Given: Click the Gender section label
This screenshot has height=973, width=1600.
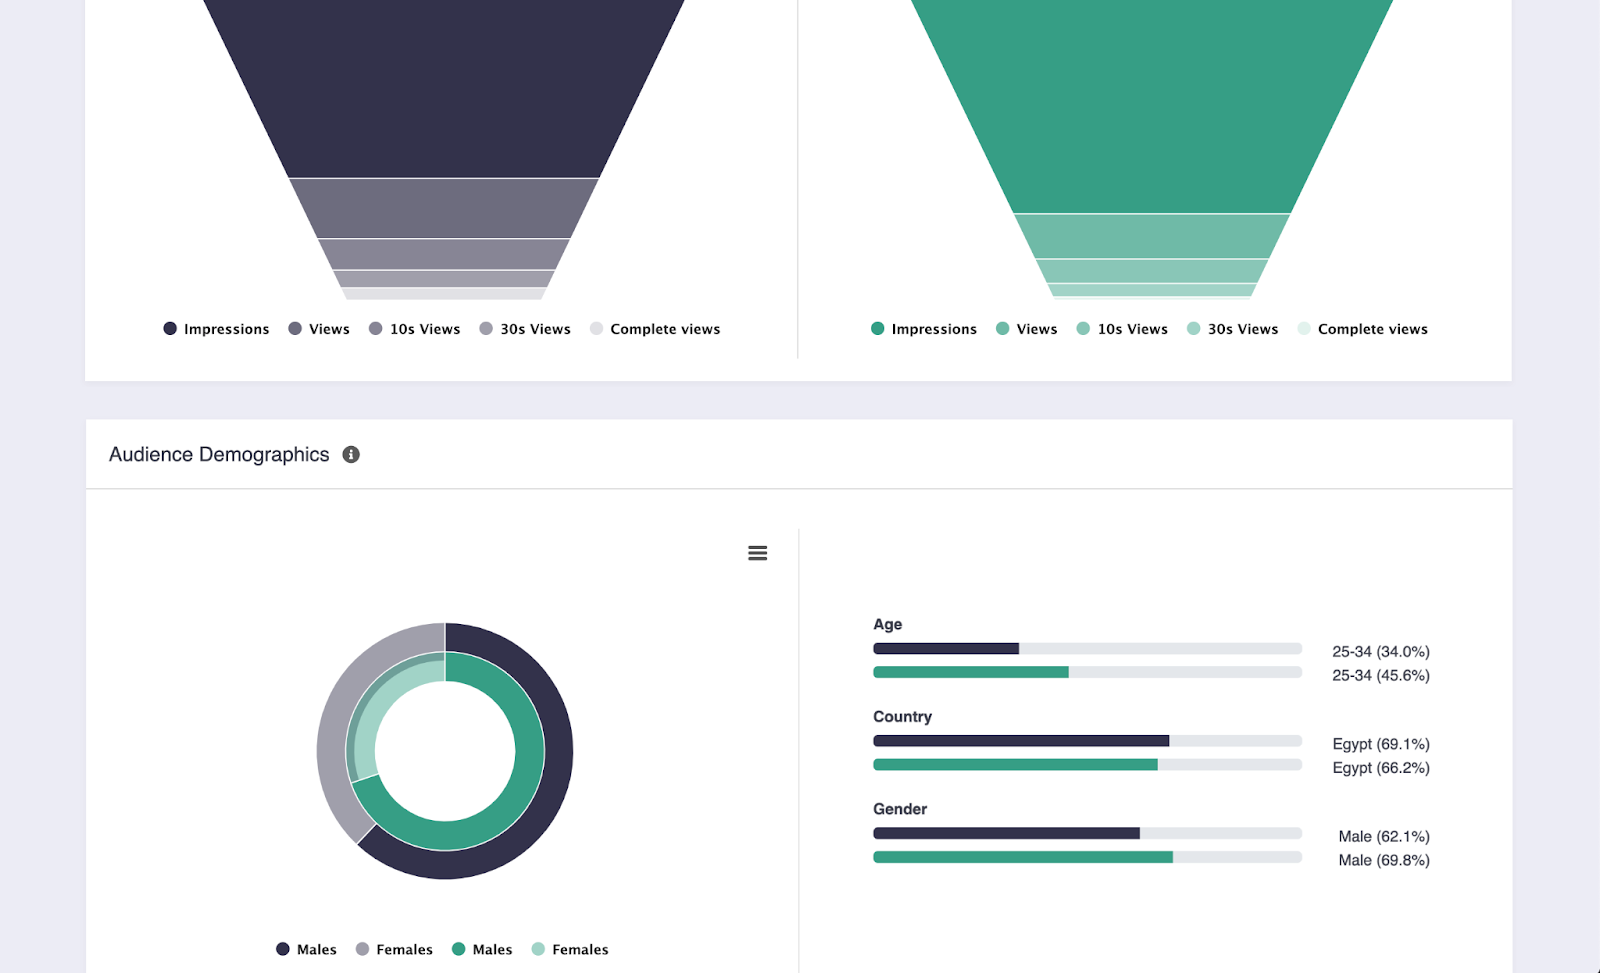Looking at the screenshot, I should [900, 809].
